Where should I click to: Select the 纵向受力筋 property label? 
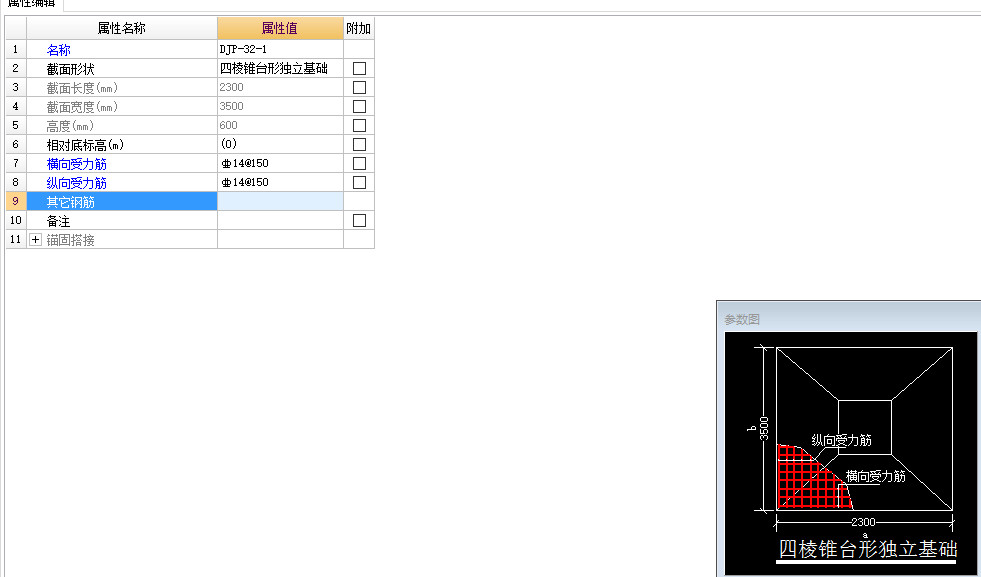76,183
